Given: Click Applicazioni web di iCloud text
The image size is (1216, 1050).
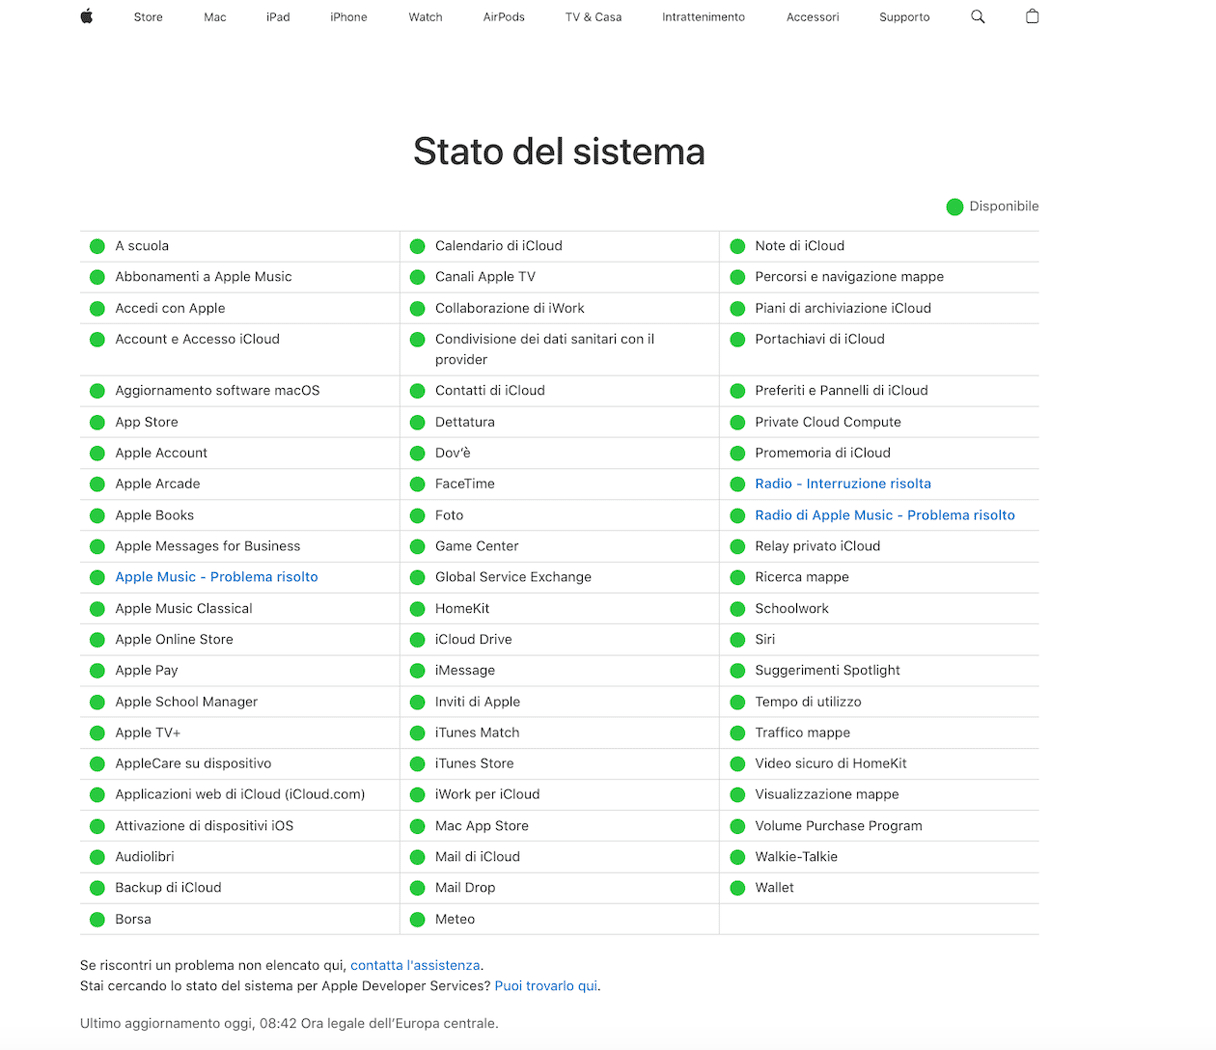Looking at the screenshot, I should coord(240,795).
